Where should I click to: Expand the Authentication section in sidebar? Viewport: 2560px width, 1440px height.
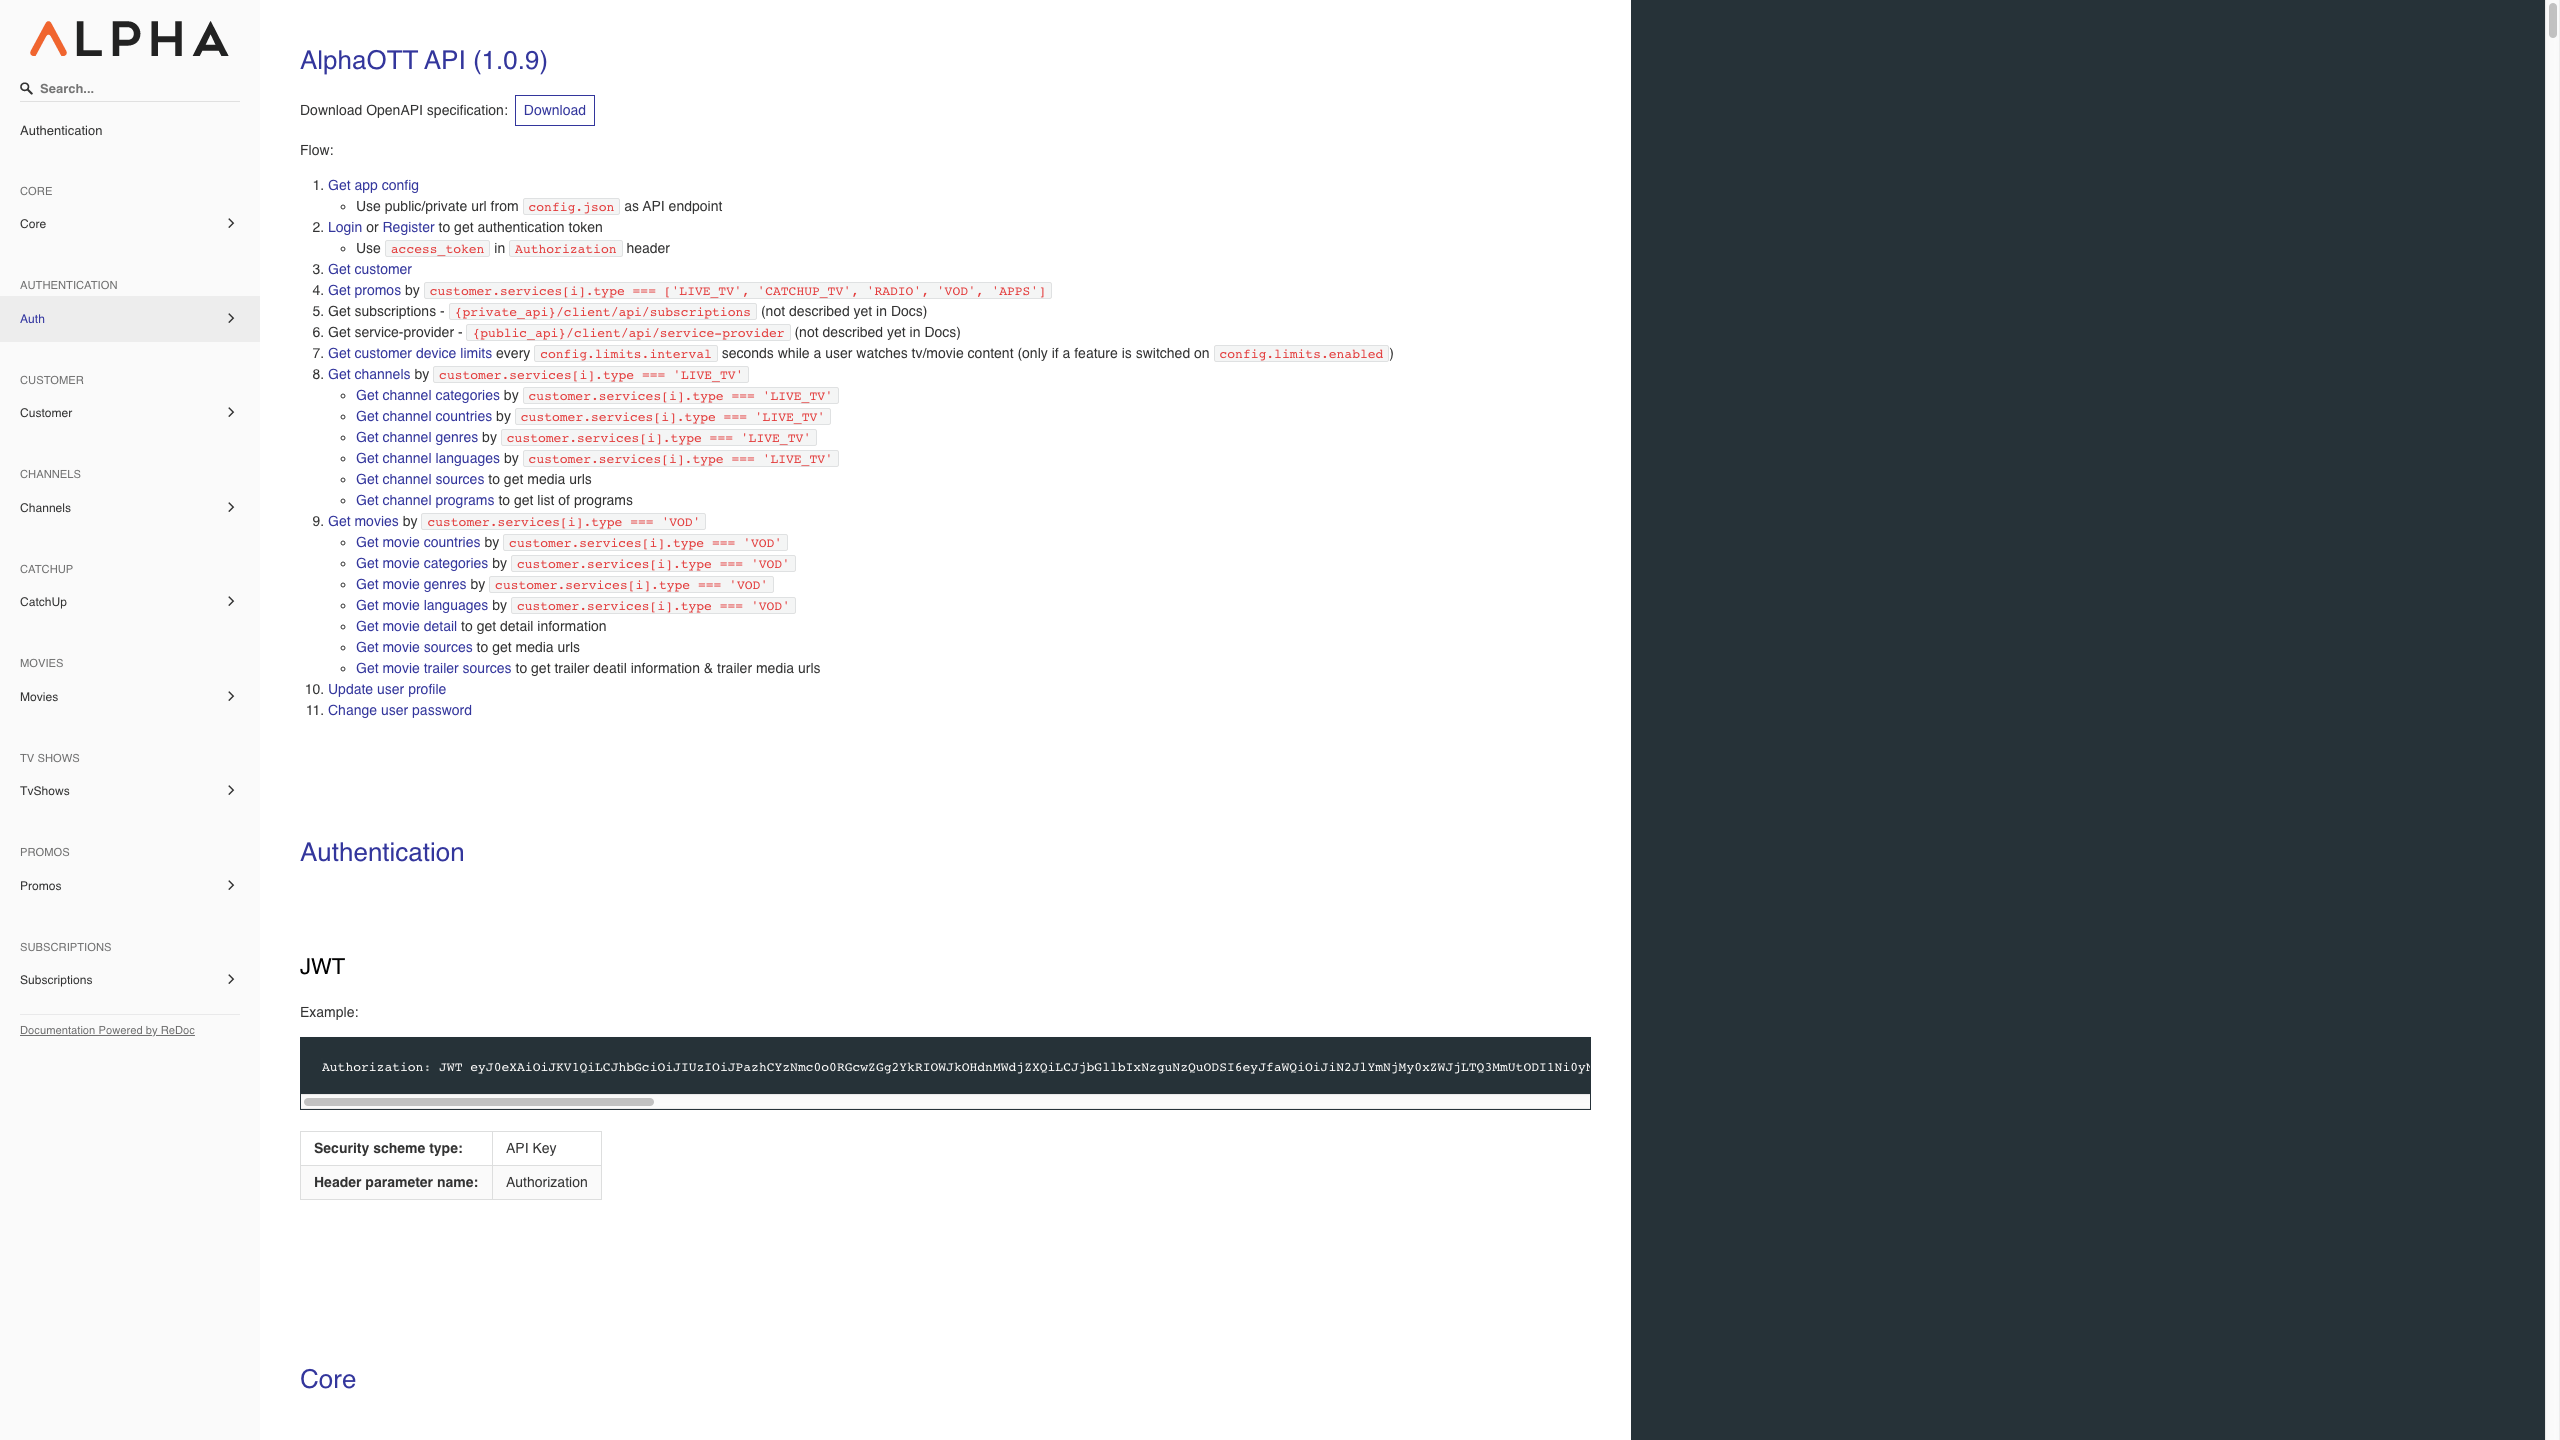[230, 318]
